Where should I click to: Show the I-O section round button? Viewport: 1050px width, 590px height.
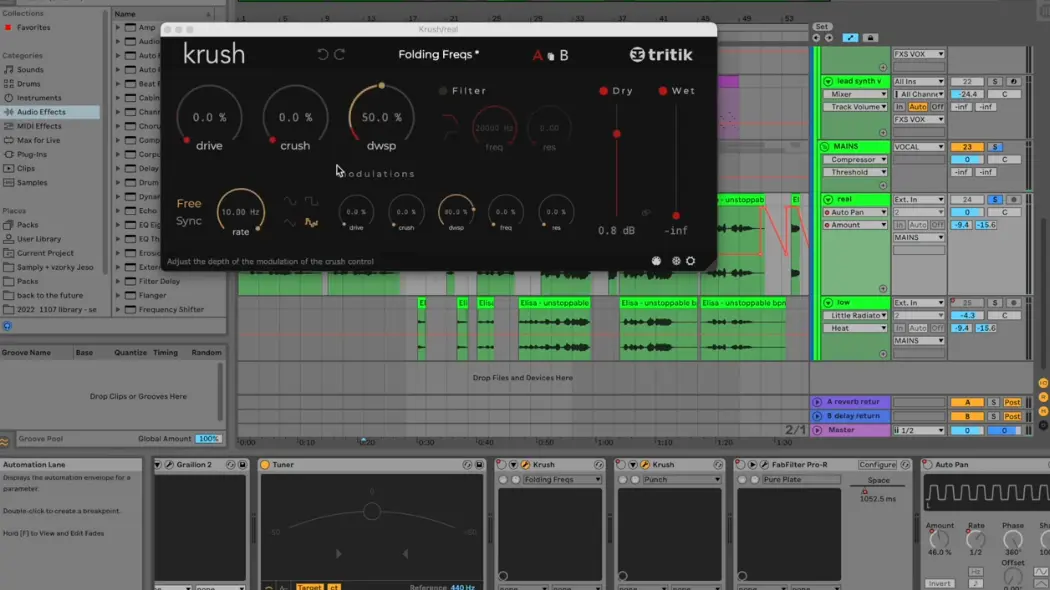coord(1043,383)
